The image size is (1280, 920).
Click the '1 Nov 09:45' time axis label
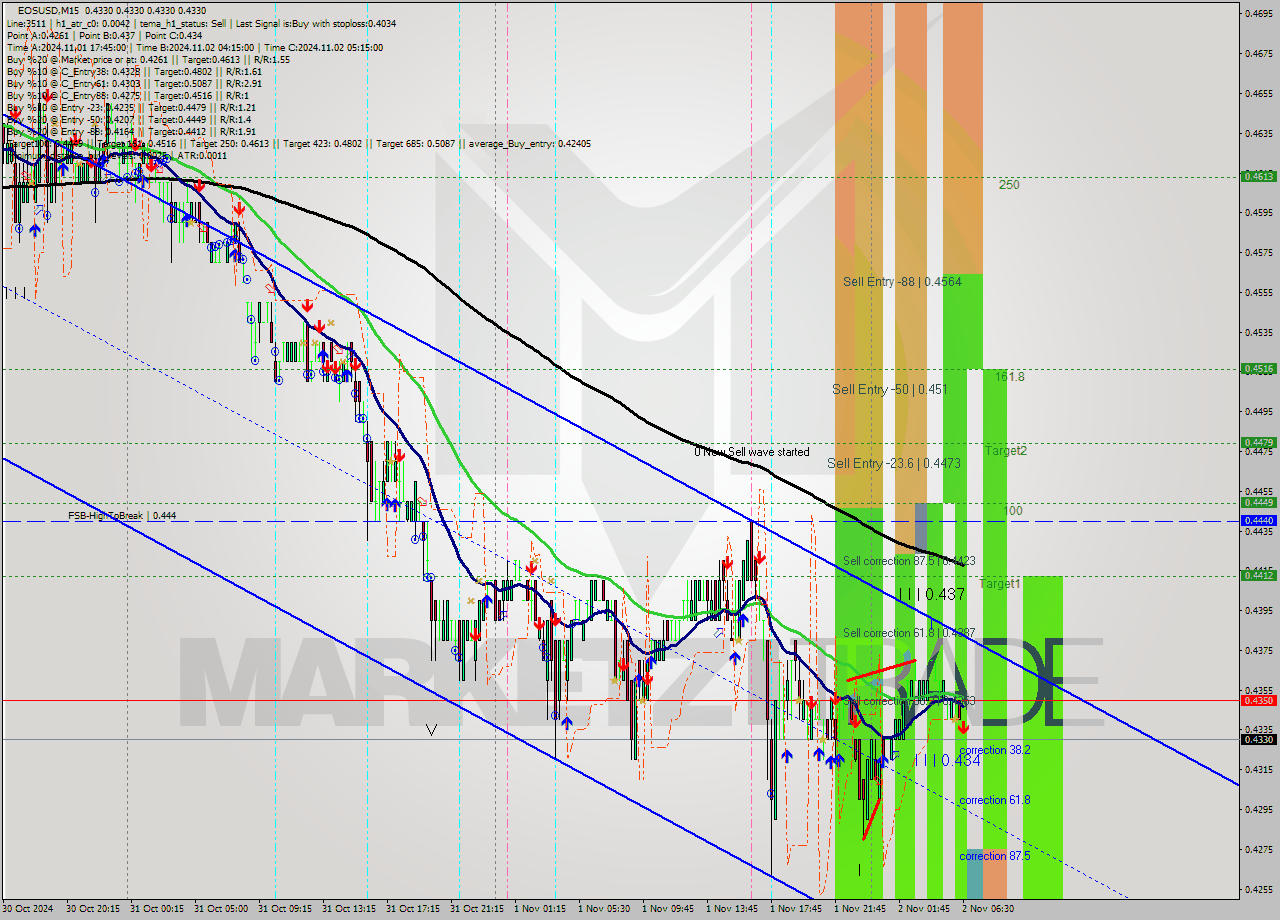pos(669,909)
